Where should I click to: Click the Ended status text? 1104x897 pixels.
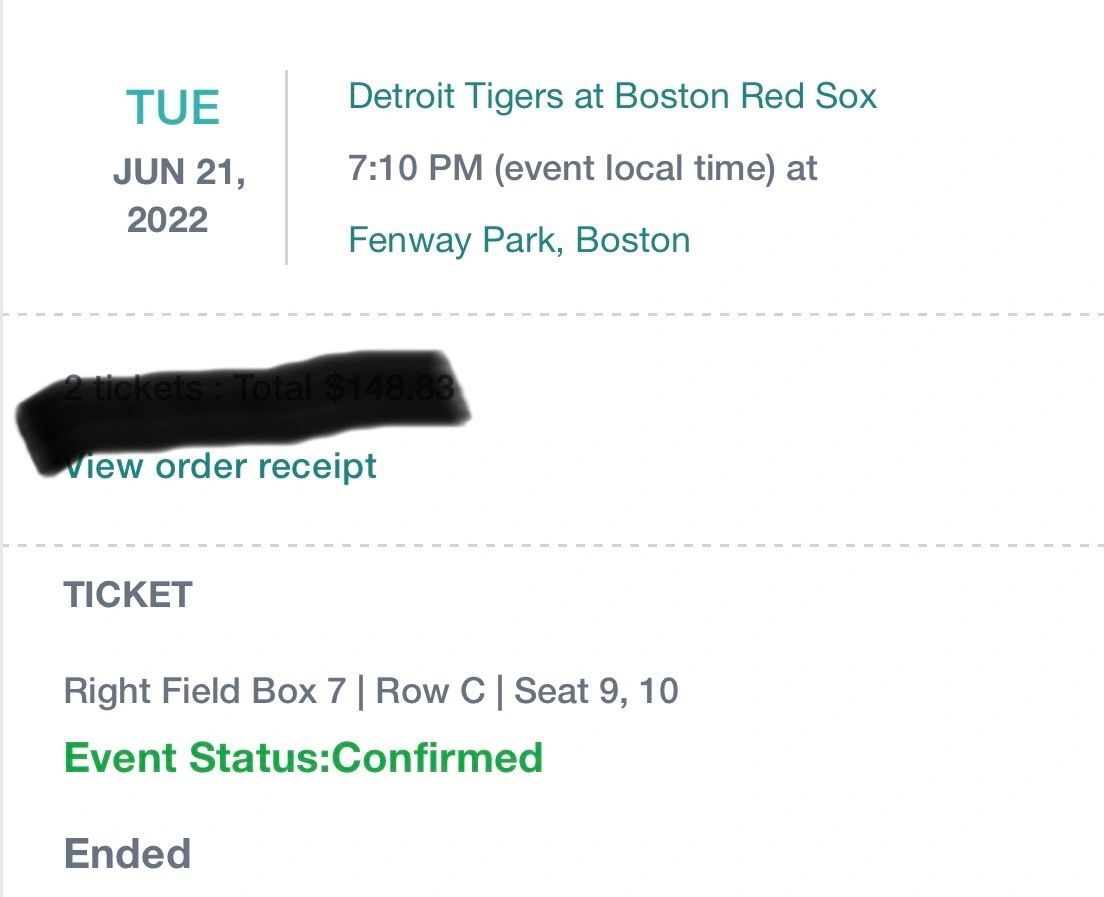click(127, 854)
